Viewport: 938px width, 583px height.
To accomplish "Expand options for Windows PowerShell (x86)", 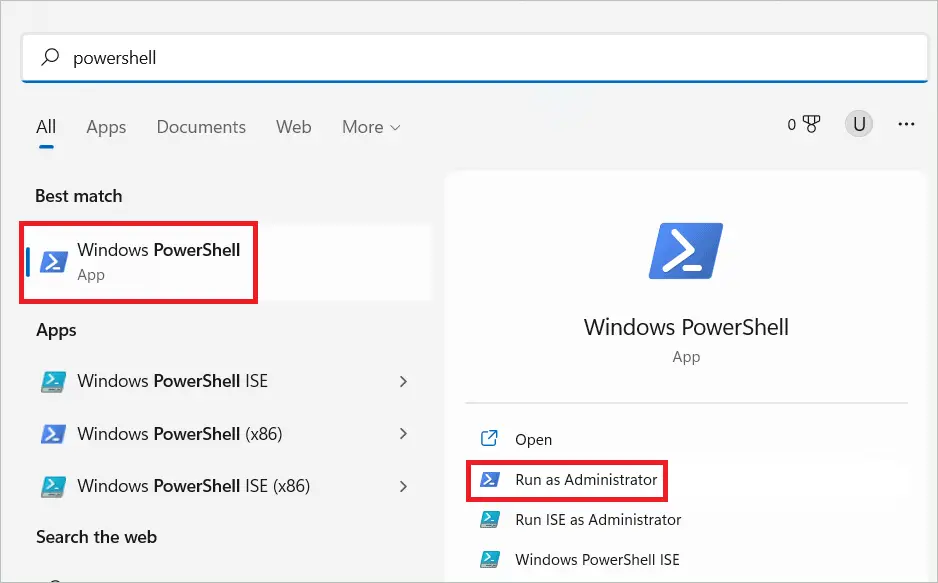I will (403, 433).
